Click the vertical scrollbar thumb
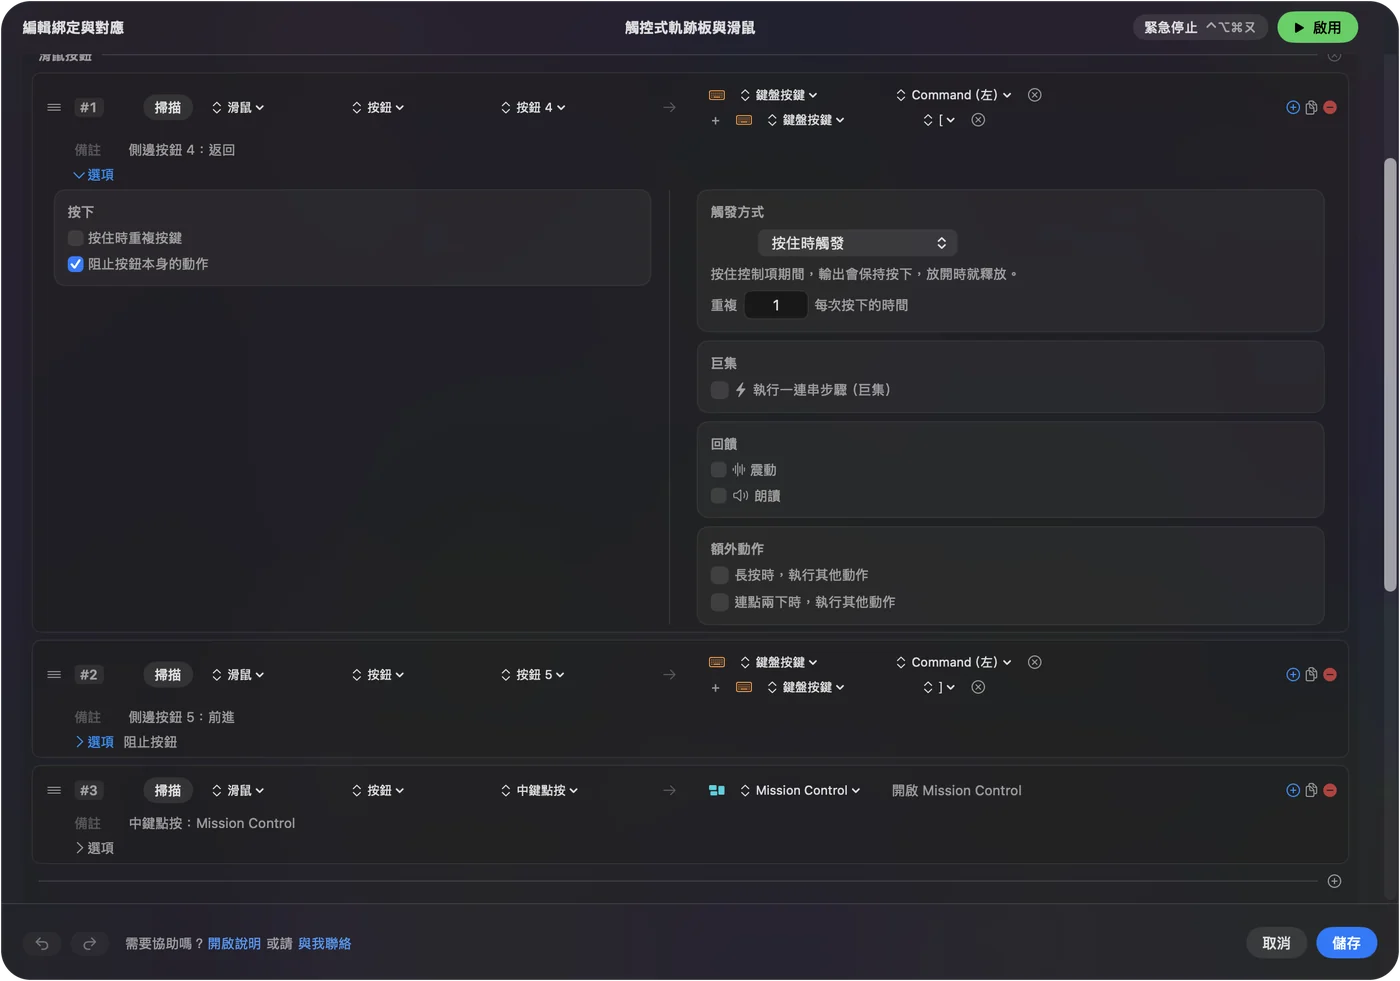Image resolution: width=1400 pixels, height=981 pixels. pyautogui.click(x=1389, y=375)
